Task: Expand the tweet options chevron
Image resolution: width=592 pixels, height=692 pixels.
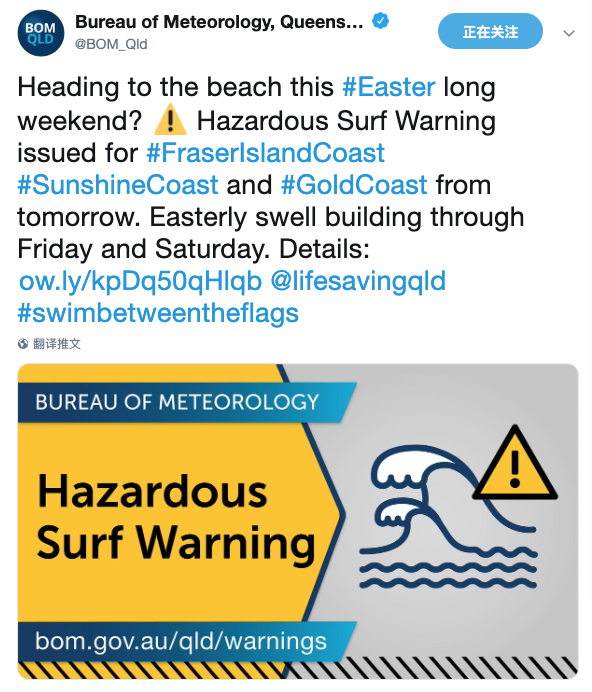Action: 569,33
